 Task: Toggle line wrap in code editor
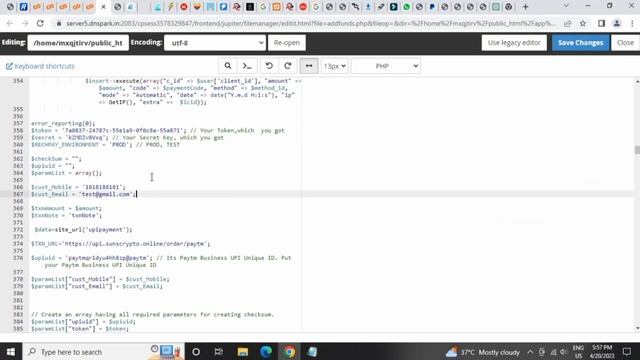click(x=309, y=66)
